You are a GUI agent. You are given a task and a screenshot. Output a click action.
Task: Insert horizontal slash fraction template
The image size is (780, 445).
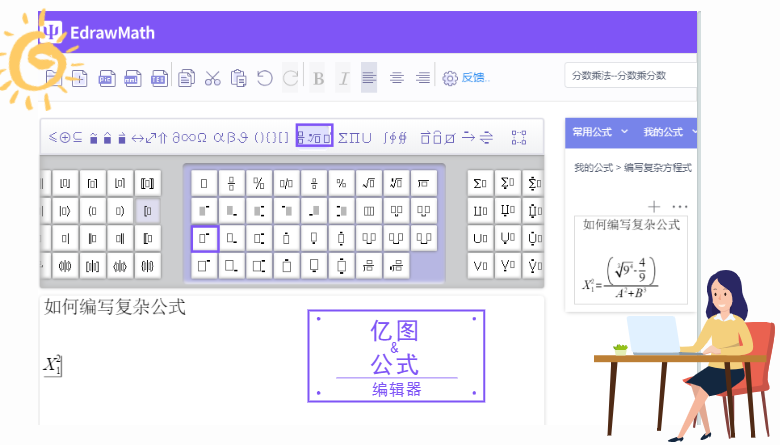click(x=286, y=183)
